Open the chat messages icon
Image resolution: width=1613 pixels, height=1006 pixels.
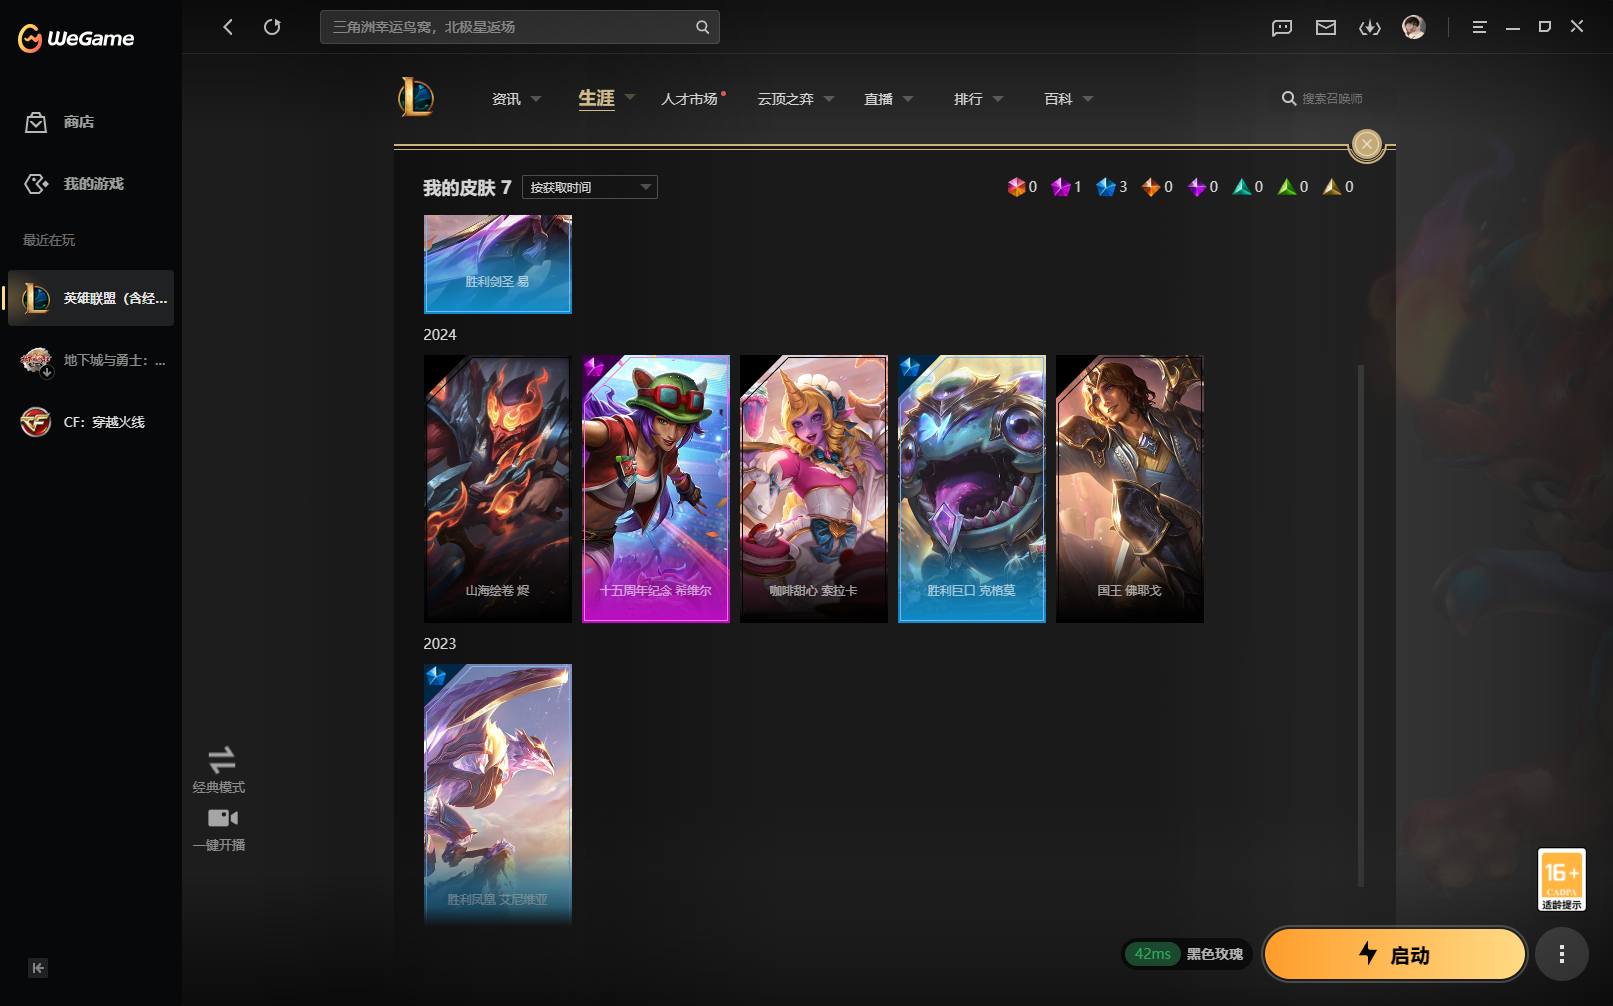point(1282,28)
